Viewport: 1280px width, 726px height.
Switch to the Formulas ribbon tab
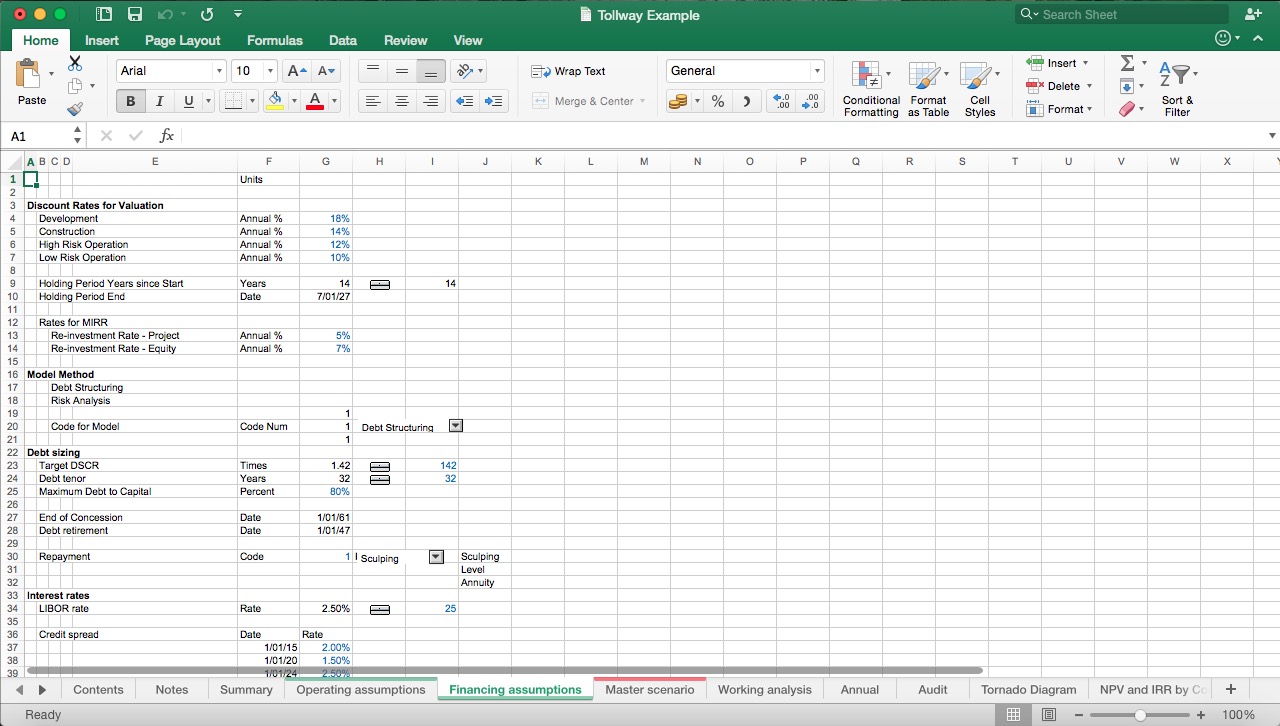click(274, 40)
